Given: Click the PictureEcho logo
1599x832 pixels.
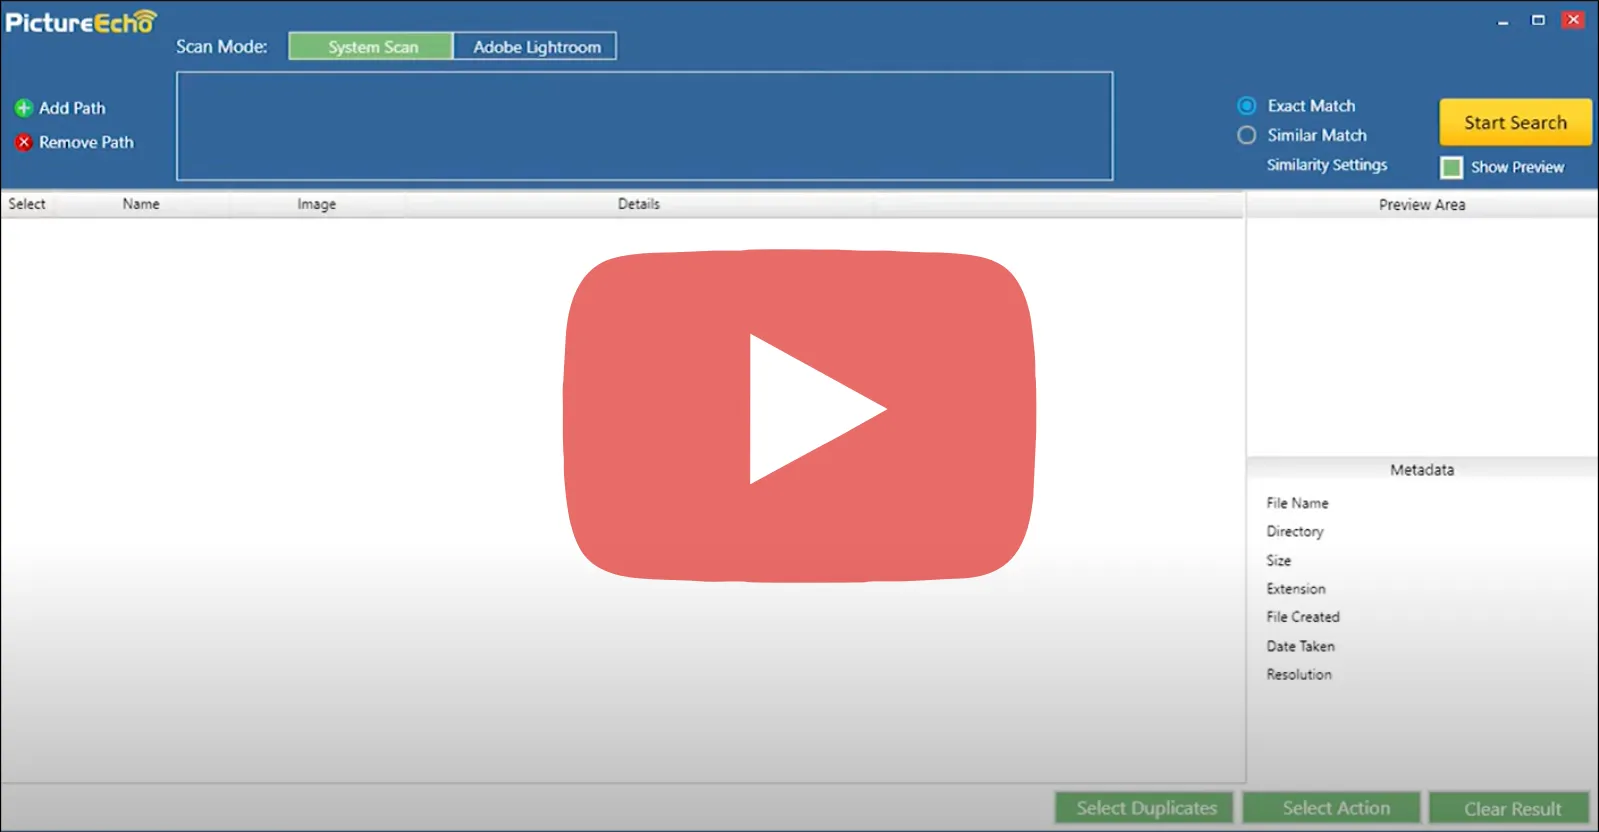Looking at the screenshot, I should point(81,21).
